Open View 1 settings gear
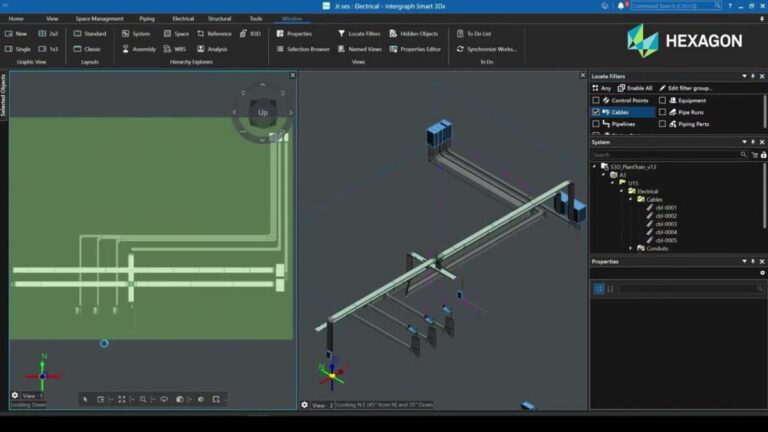768x432 pixels. [15, 395]
